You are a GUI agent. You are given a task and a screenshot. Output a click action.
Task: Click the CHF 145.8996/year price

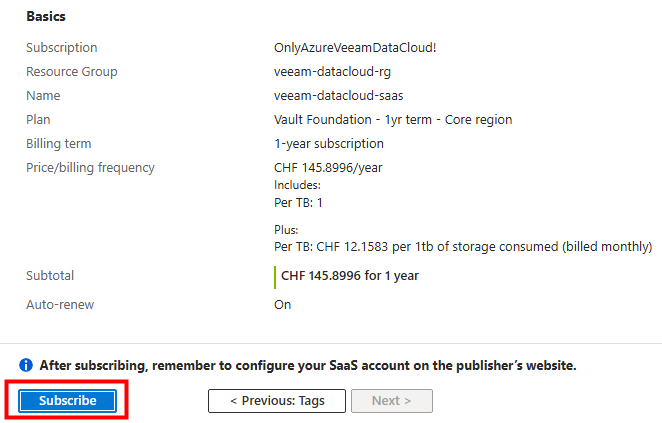(328, 168)
